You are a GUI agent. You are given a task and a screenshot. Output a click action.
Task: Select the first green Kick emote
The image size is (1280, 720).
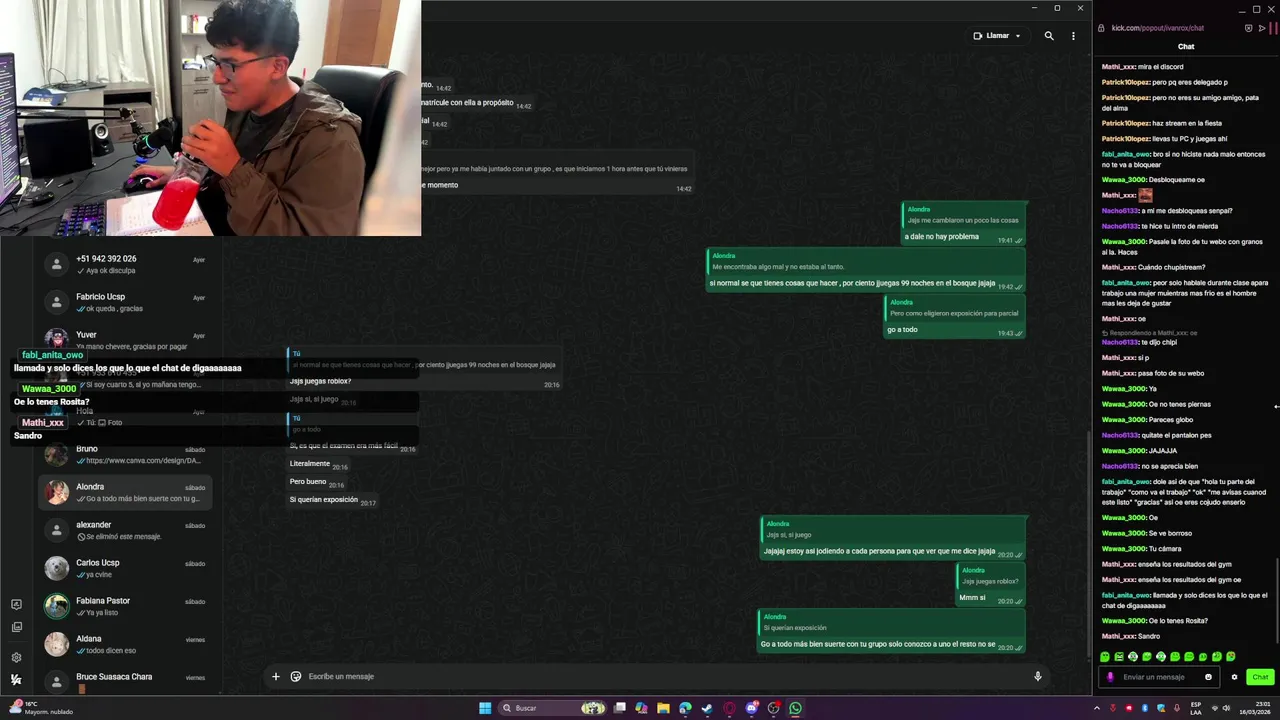coord(1105,657)
